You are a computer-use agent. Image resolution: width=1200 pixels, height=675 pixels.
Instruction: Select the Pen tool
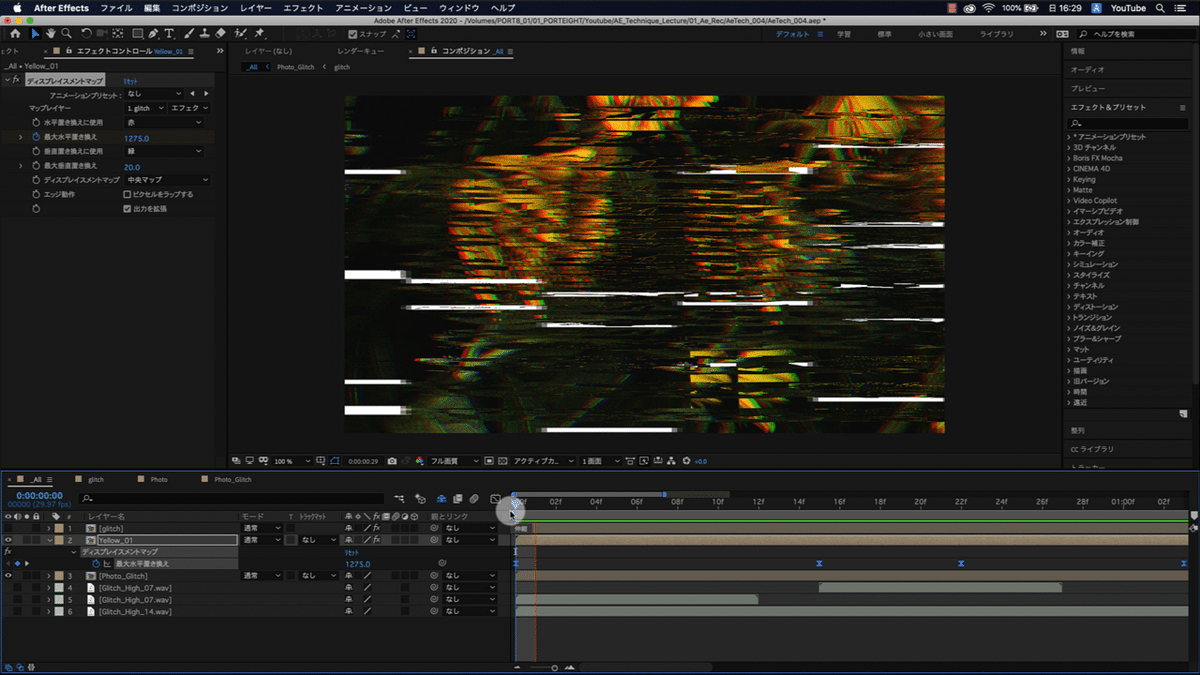[153, 33]
